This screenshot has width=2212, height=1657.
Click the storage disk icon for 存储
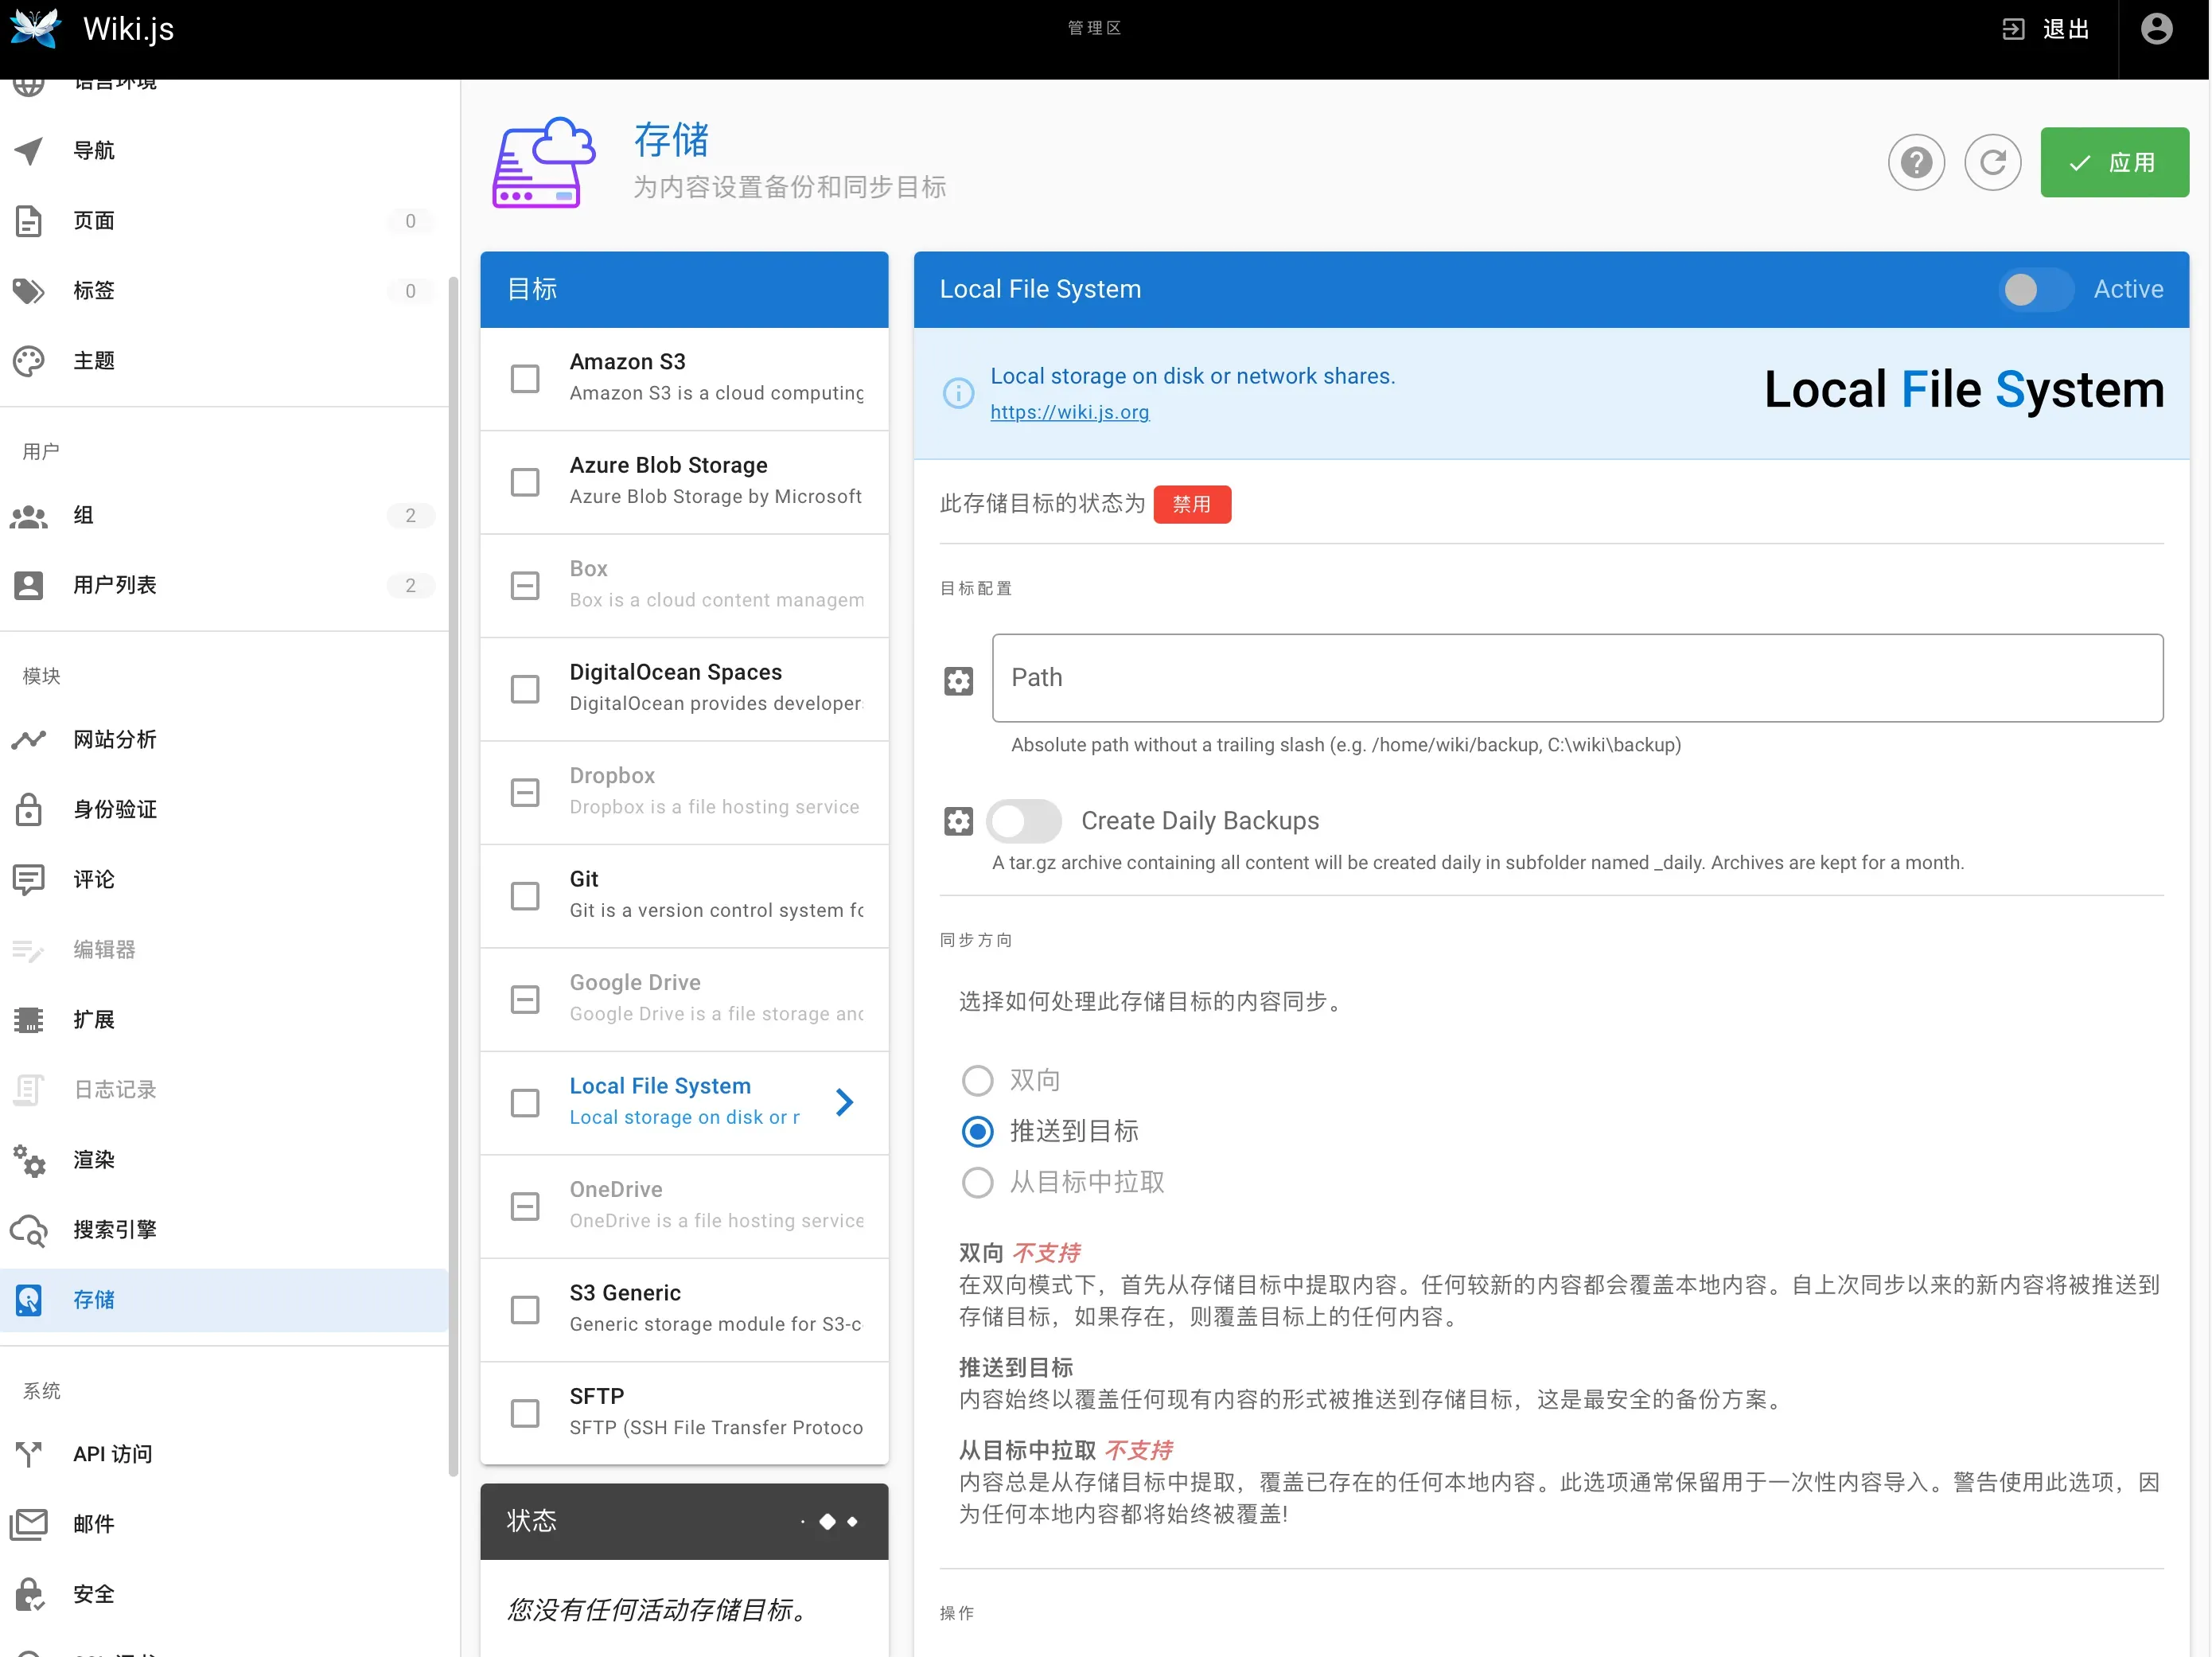pyautogui.click(x=29, y=1300)
